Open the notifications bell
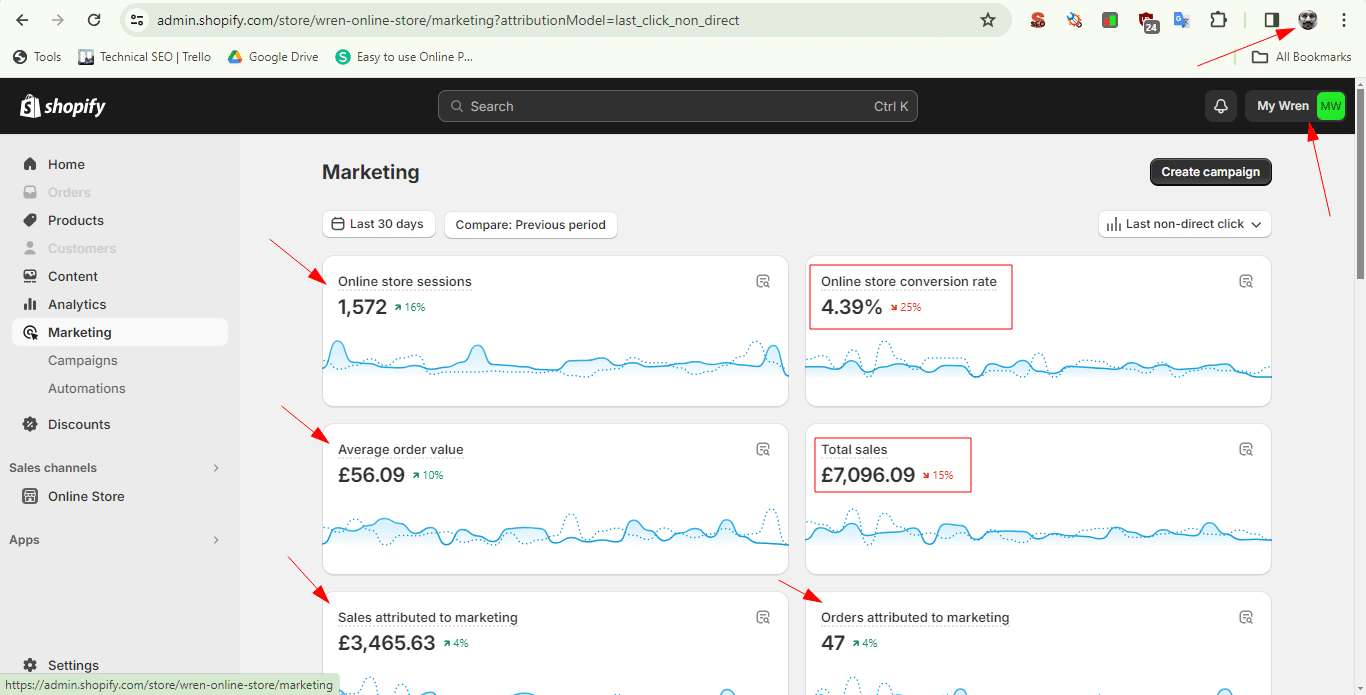 coord(1221,106)
